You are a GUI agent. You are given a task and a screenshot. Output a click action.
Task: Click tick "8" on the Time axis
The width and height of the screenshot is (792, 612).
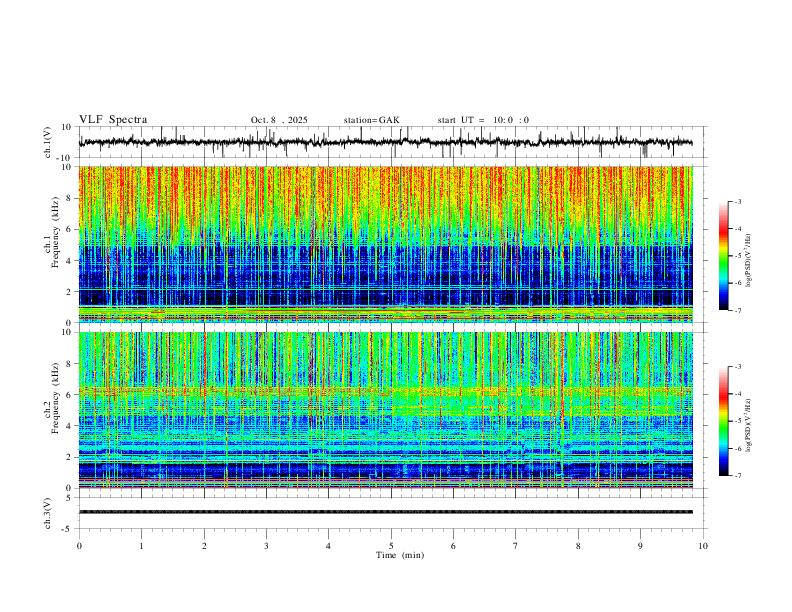[x=578, y=546]
